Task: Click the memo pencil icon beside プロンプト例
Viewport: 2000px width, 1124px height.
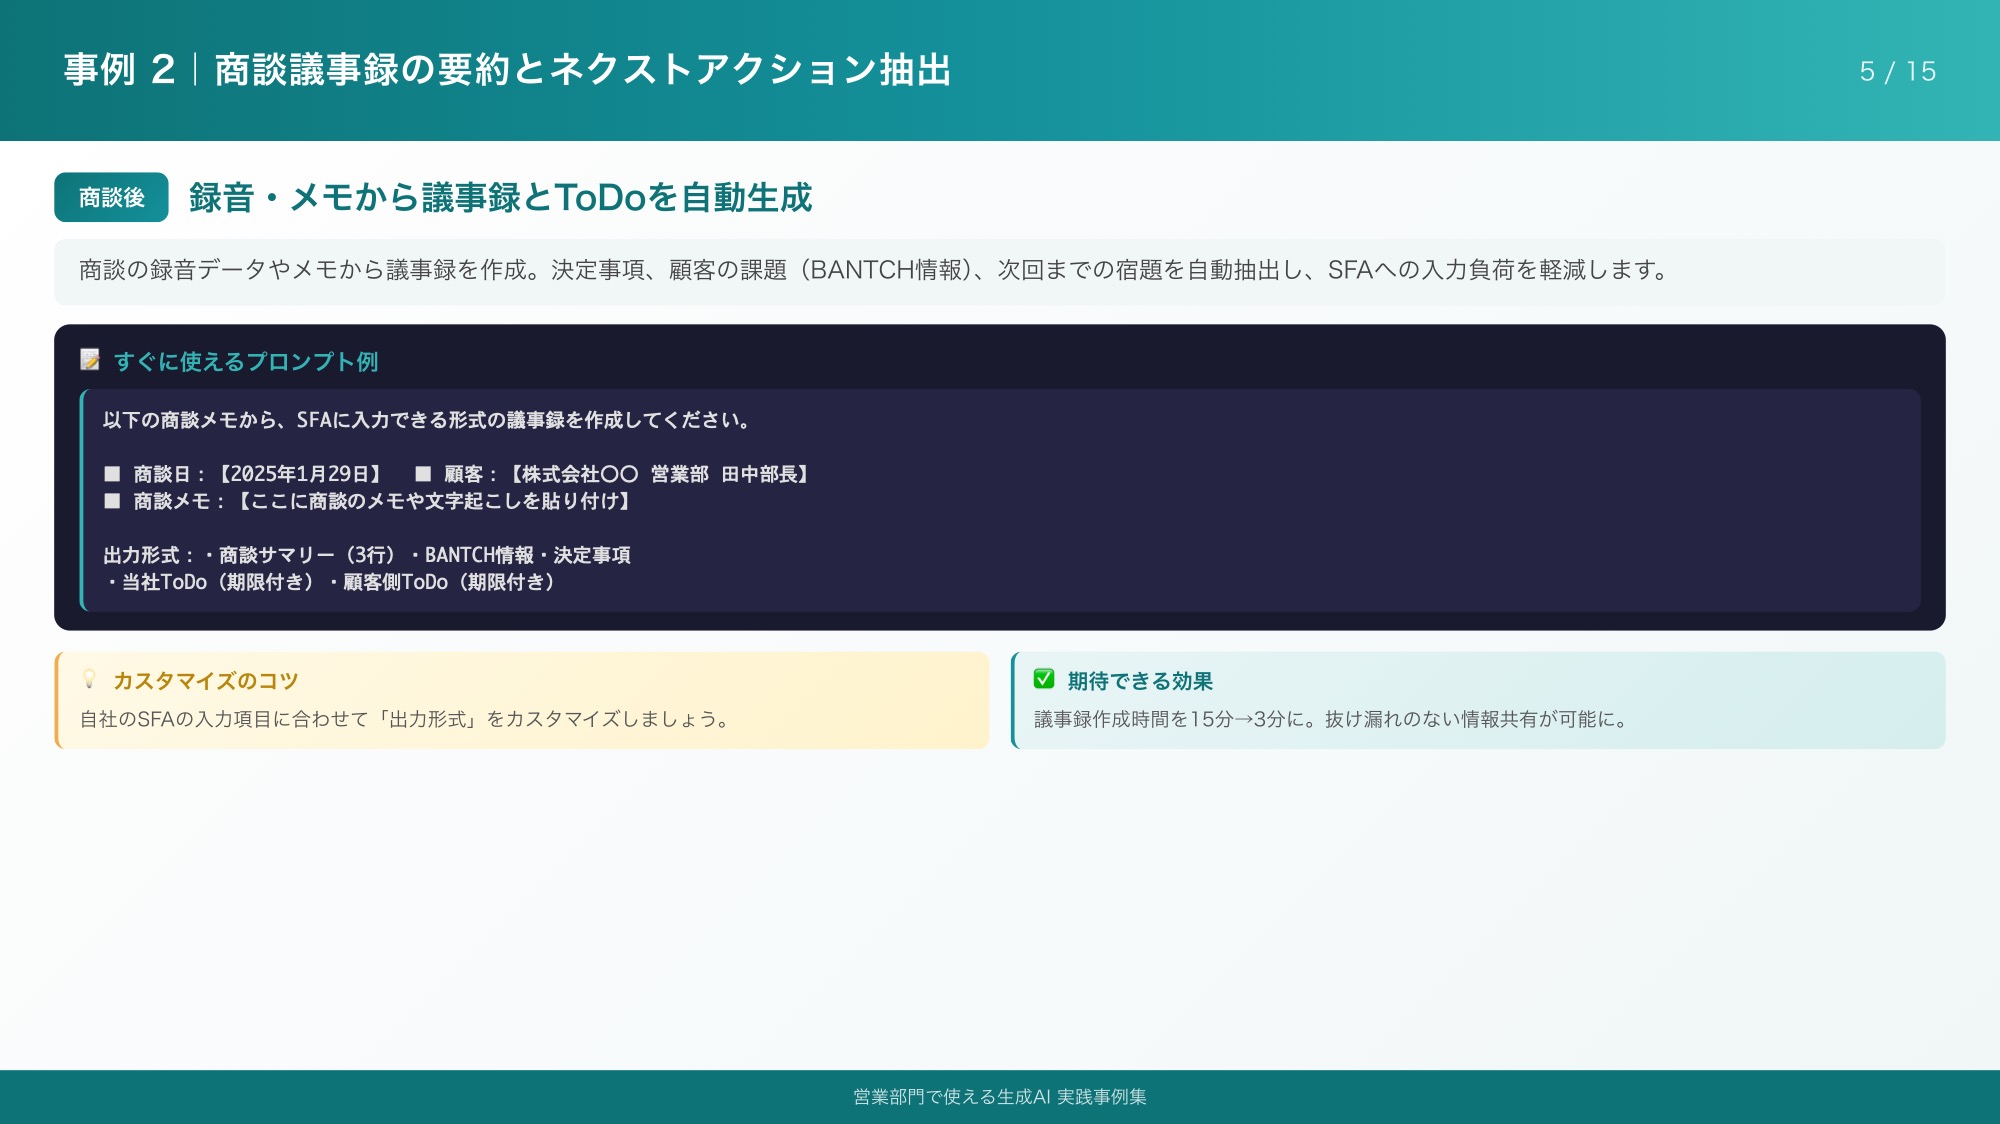Action: coord(90,360)
